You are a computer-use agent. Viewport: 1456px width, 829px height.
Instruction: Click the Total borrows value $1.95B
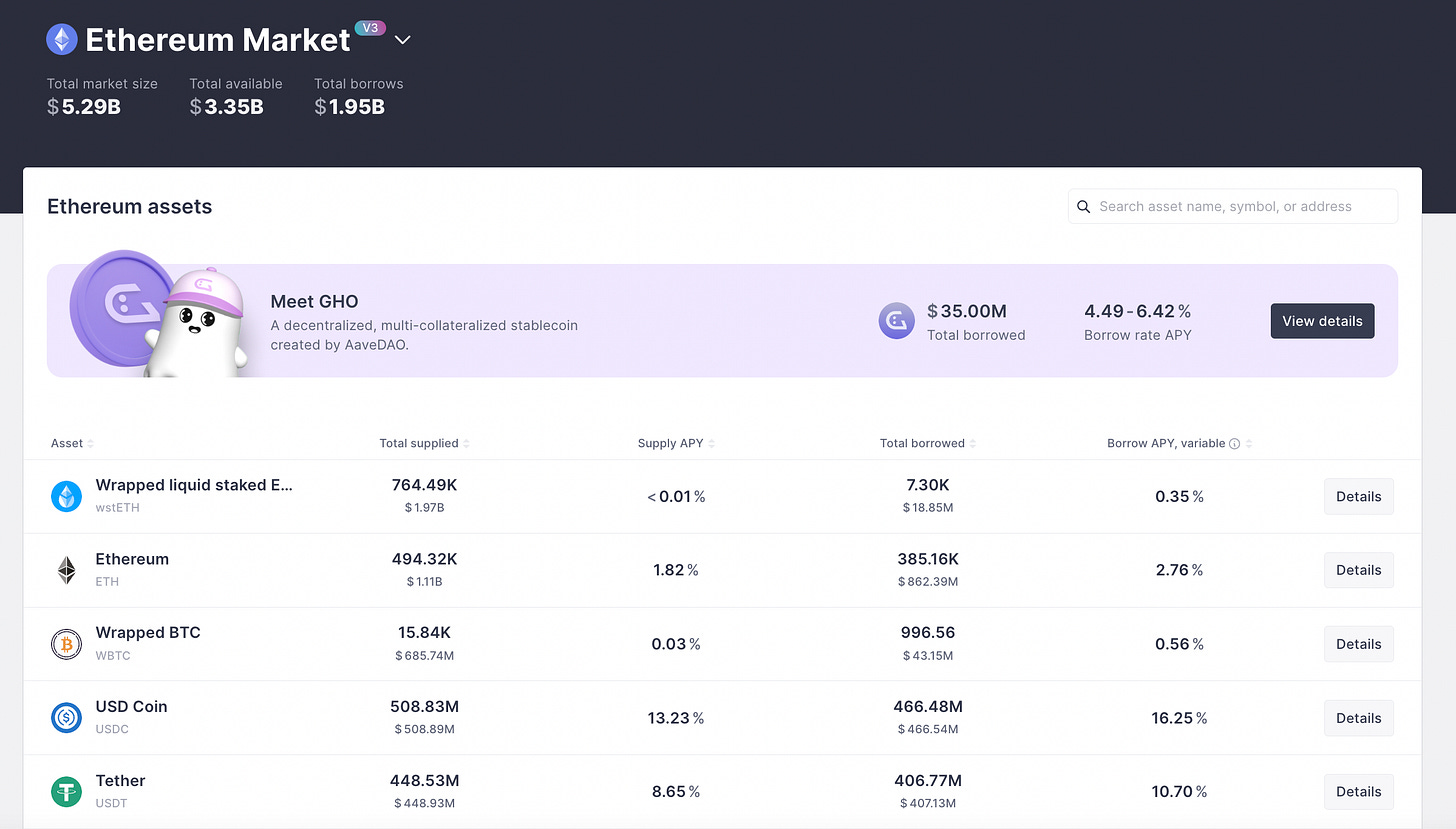[349, 107]
